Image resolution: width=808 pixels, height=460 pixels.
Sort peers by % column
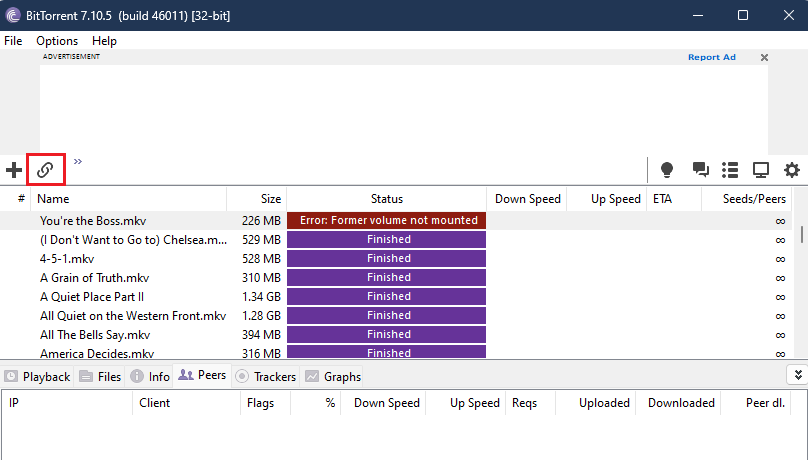pos(315,403)
